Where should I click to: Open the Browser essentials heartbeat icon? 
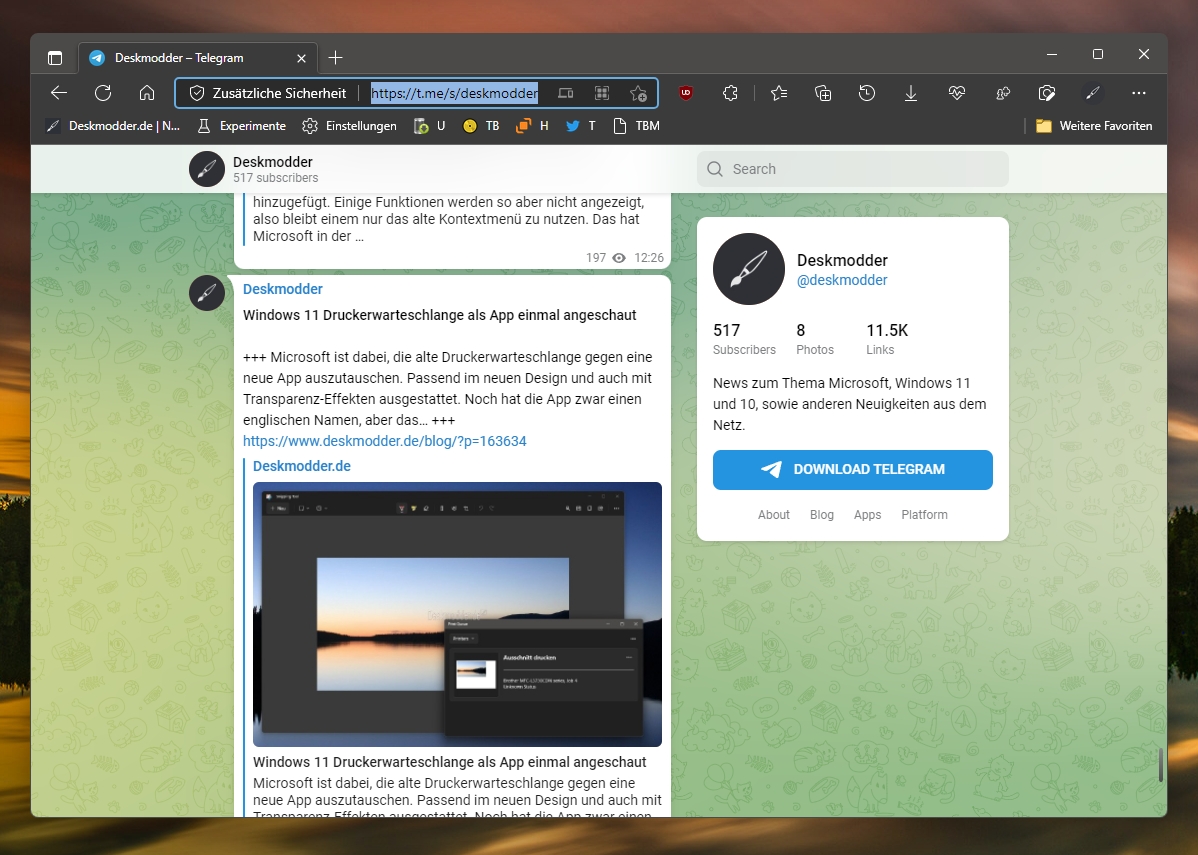(x=957, y=93)
